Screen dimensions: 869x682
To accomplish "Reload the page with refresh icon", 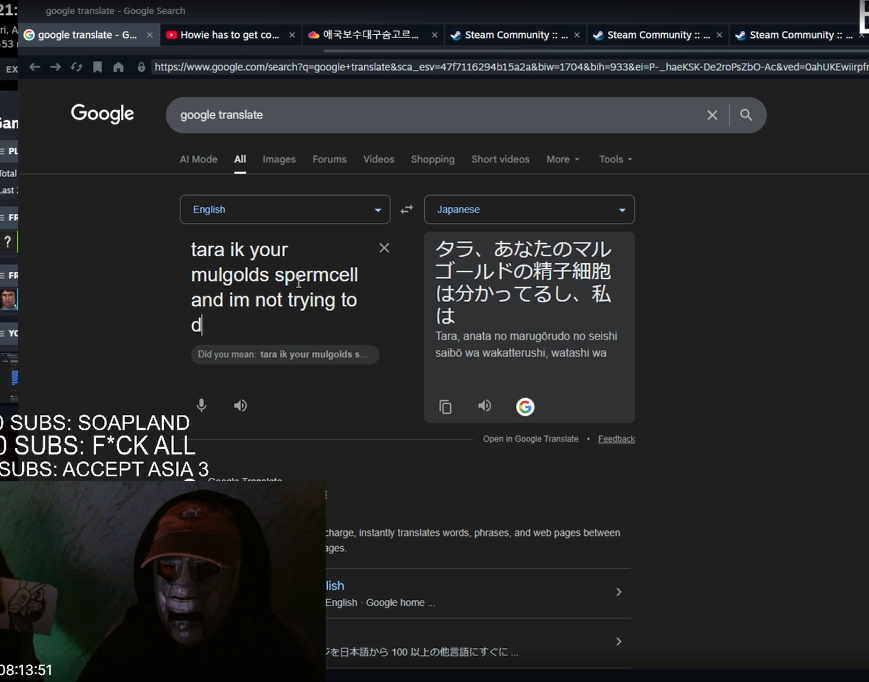I will coord(76,67).
